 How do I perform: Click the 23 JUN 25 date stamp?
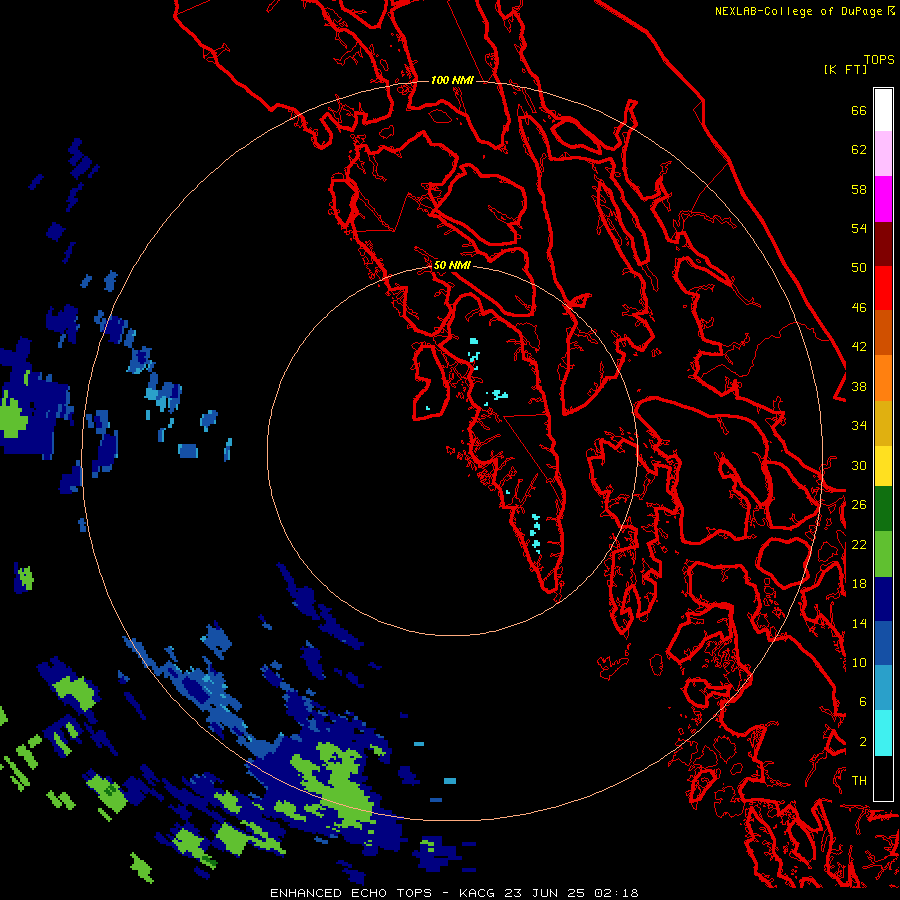click(545, 893)
